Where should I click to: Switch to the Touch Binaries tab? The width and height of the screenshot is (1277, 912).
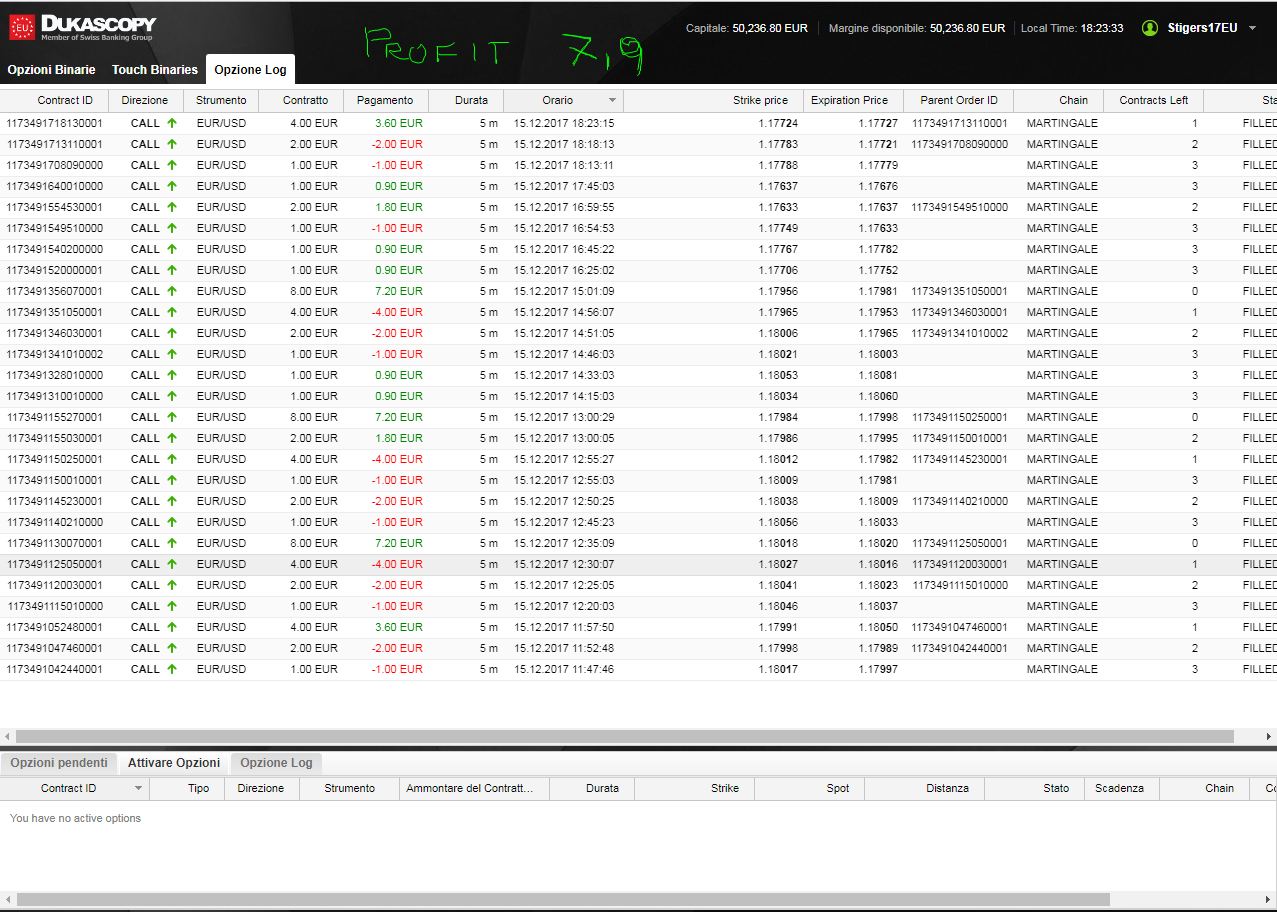tap(155, 70)
